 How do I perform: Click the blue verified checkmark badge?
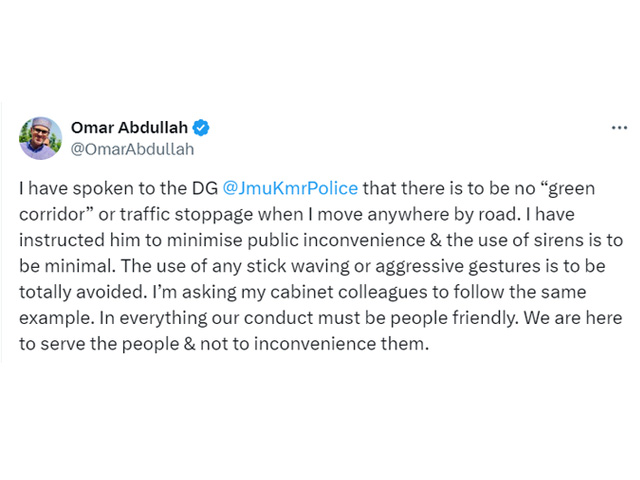[x=201, y=128]
